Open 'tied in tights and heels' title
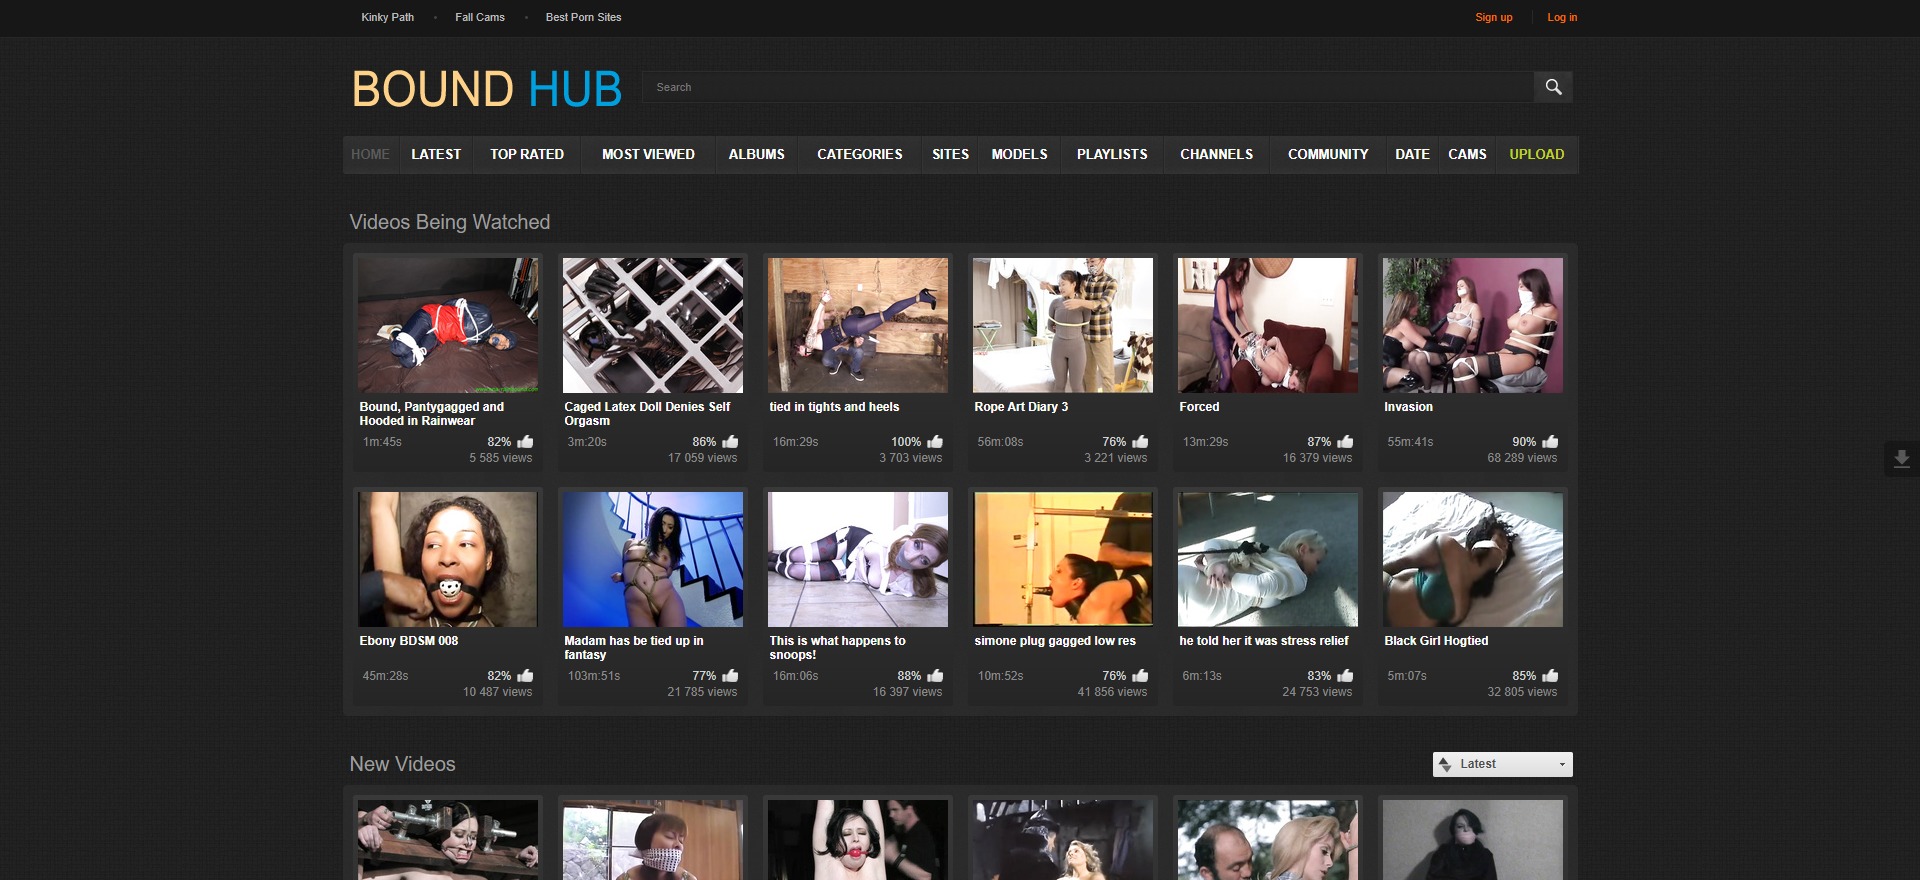This screenshot has width=1920, height=880. [x=834, y=407]
